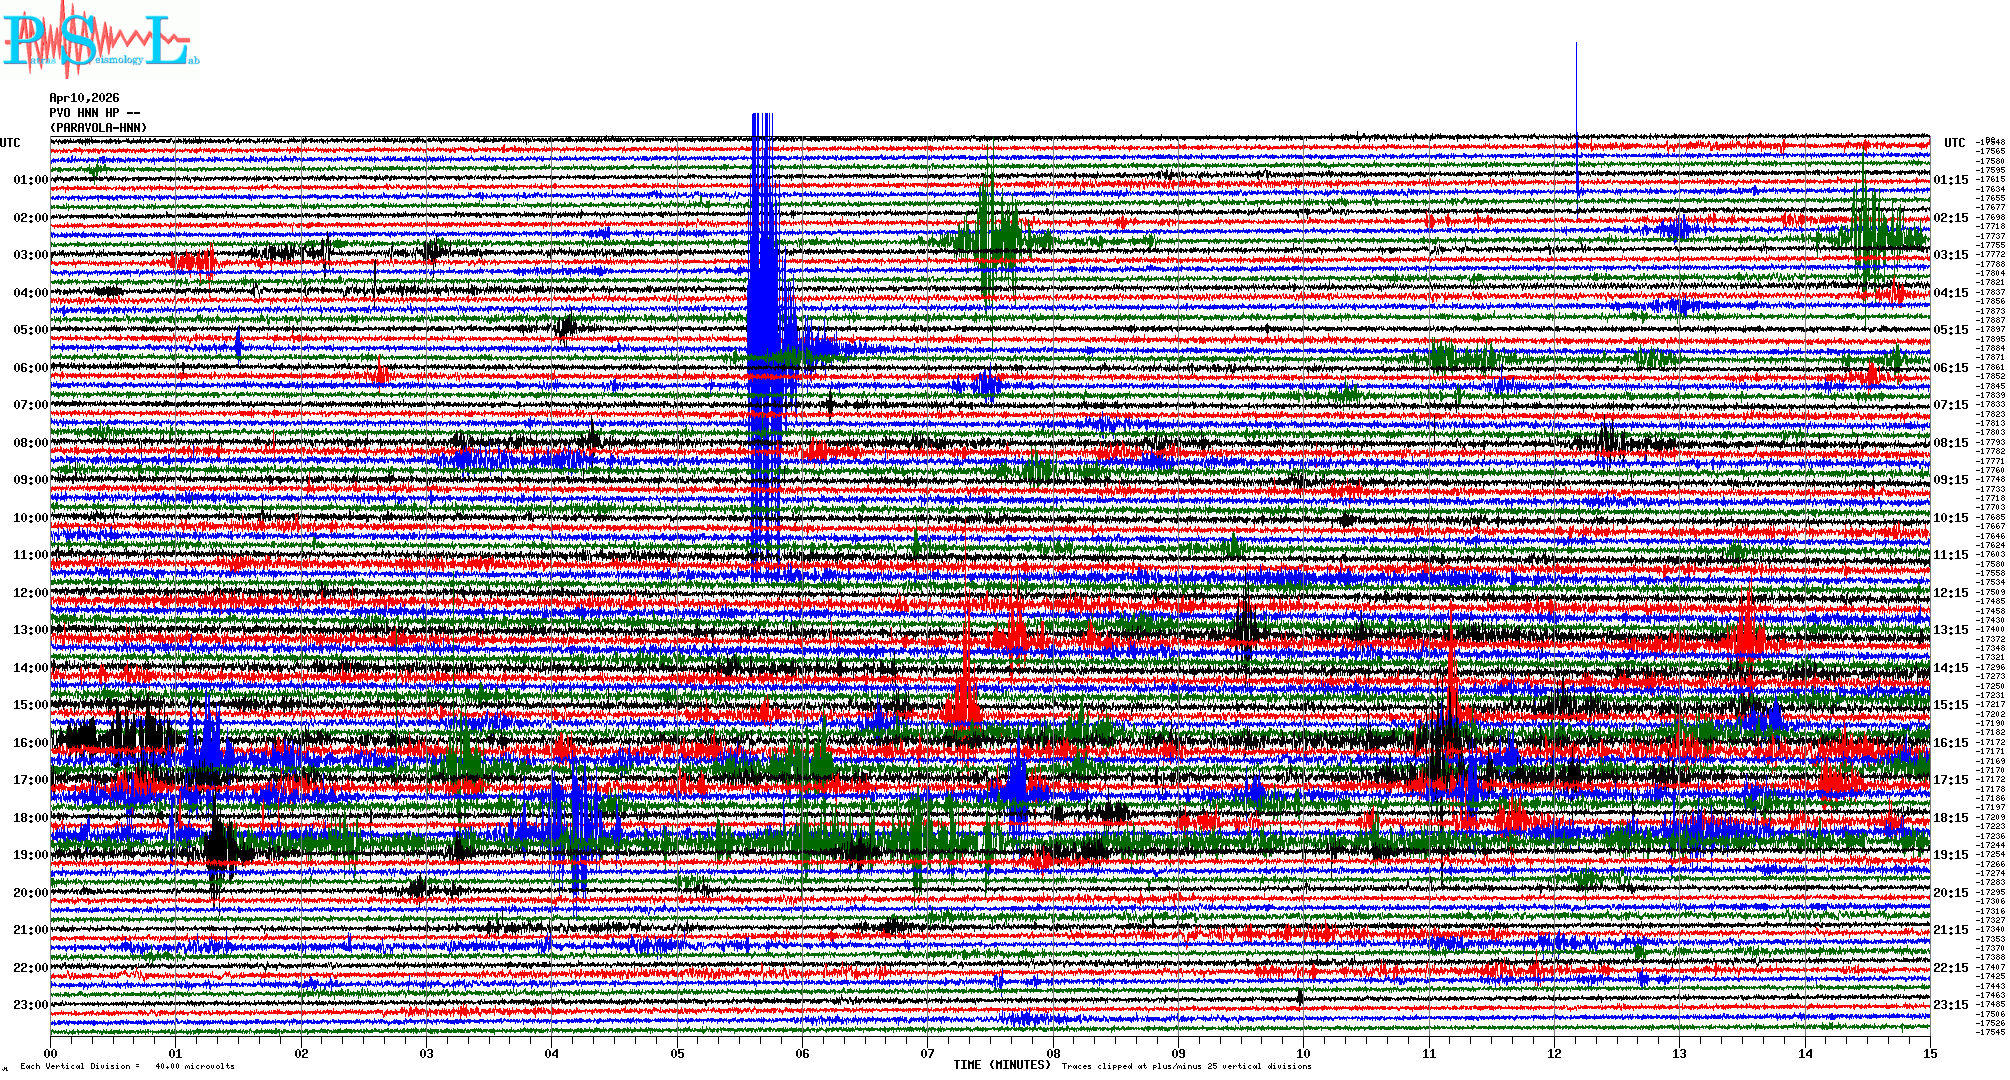
Task: Click the Each Vertical Division scale note
Action: click(x=127, y=1067)
